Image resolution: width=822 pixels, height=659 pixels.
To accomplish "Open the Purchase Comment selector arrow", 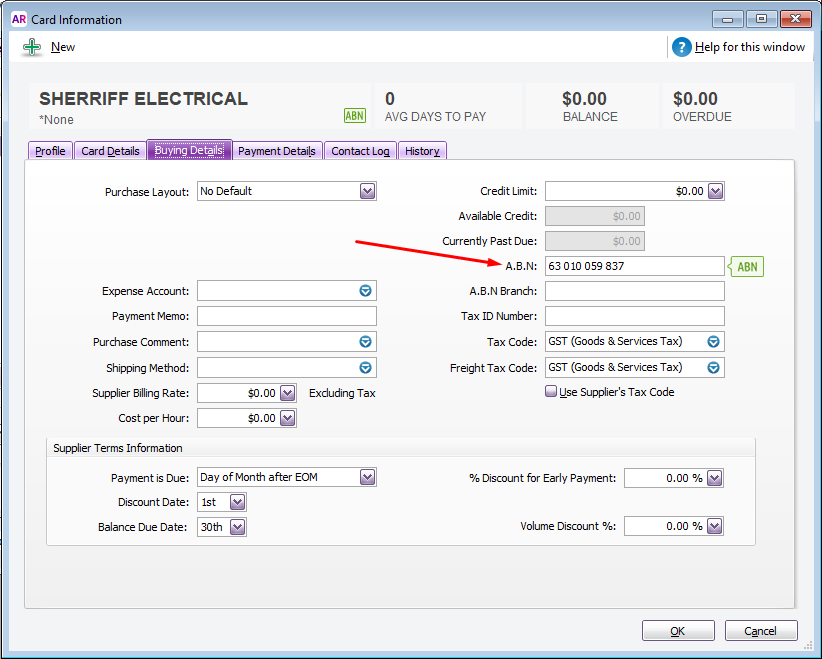I will [x=365, y=342].
